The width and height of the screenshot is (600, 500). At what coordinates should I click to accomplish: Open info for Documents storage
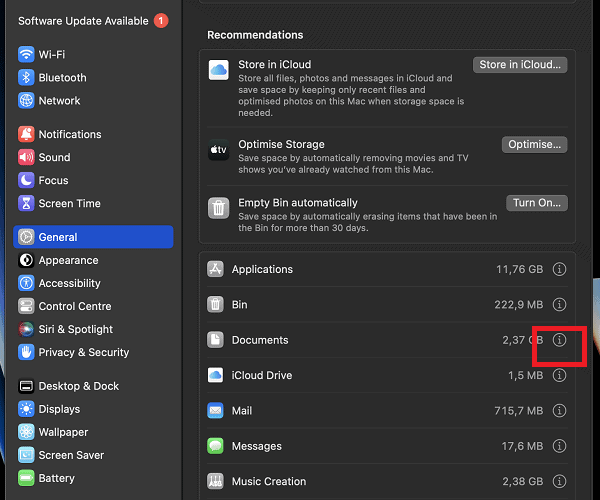pos(559,340)
